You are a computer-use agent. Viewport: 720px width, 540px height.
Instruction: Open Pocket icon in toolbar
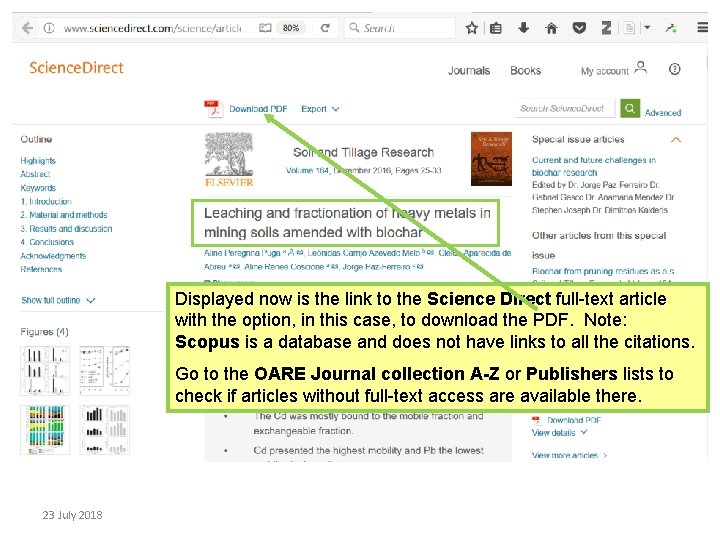pos(579,28)
